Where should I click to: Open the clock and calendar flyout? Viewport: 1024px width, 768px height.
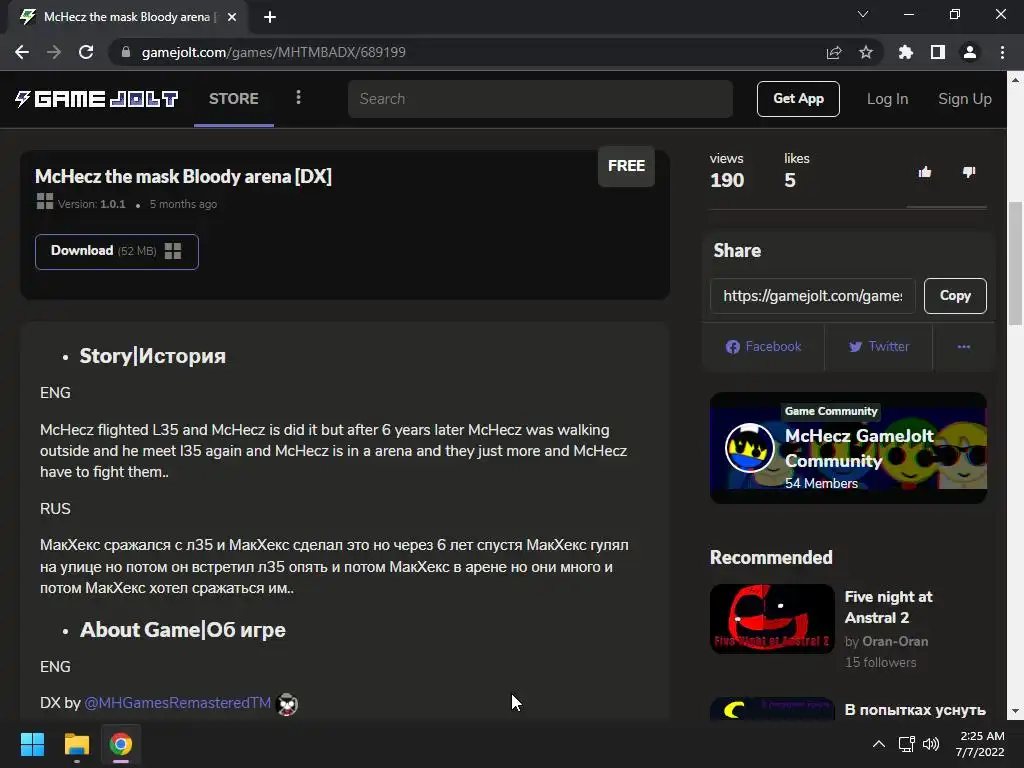(x=980, y=744)
